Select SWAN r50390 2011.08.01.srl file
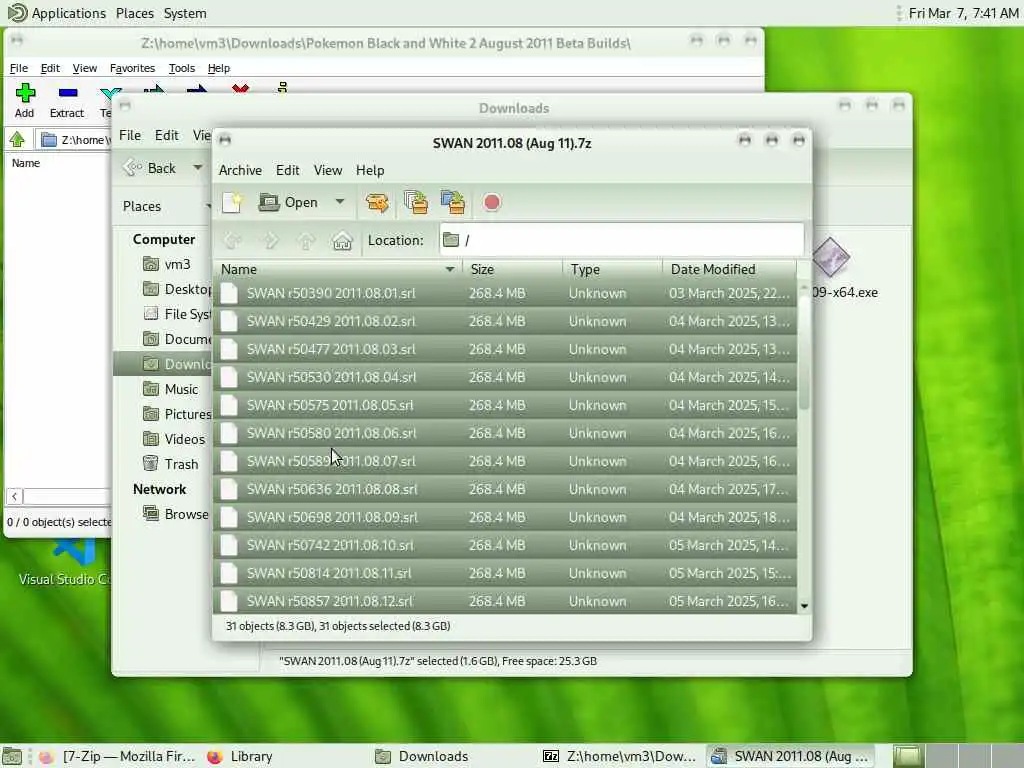This screenshot has width=1024, height=768. [x=505, y=293]
